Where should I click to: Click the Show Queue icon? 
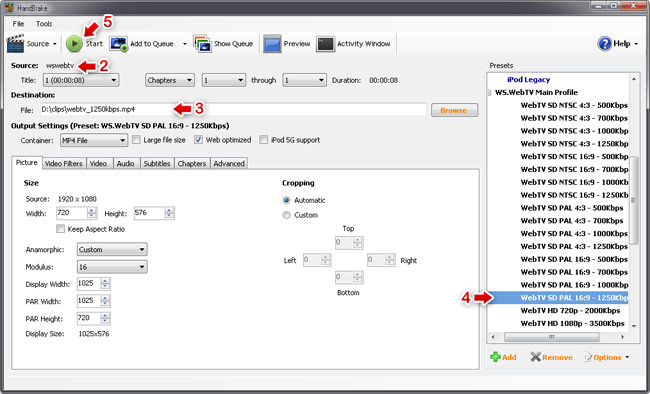[203, 44]
